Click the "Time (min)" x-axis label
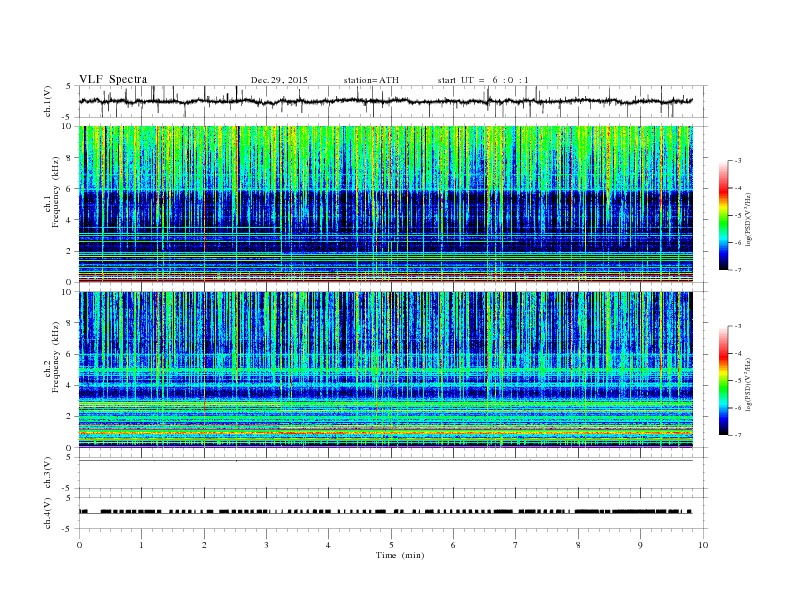The height and width of the screenshot is (612, 792). click(x=400, y=555)
